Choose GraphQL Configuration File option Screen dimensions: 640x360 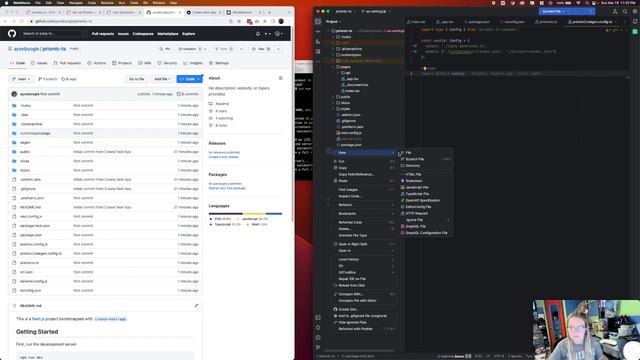point(426,233)
